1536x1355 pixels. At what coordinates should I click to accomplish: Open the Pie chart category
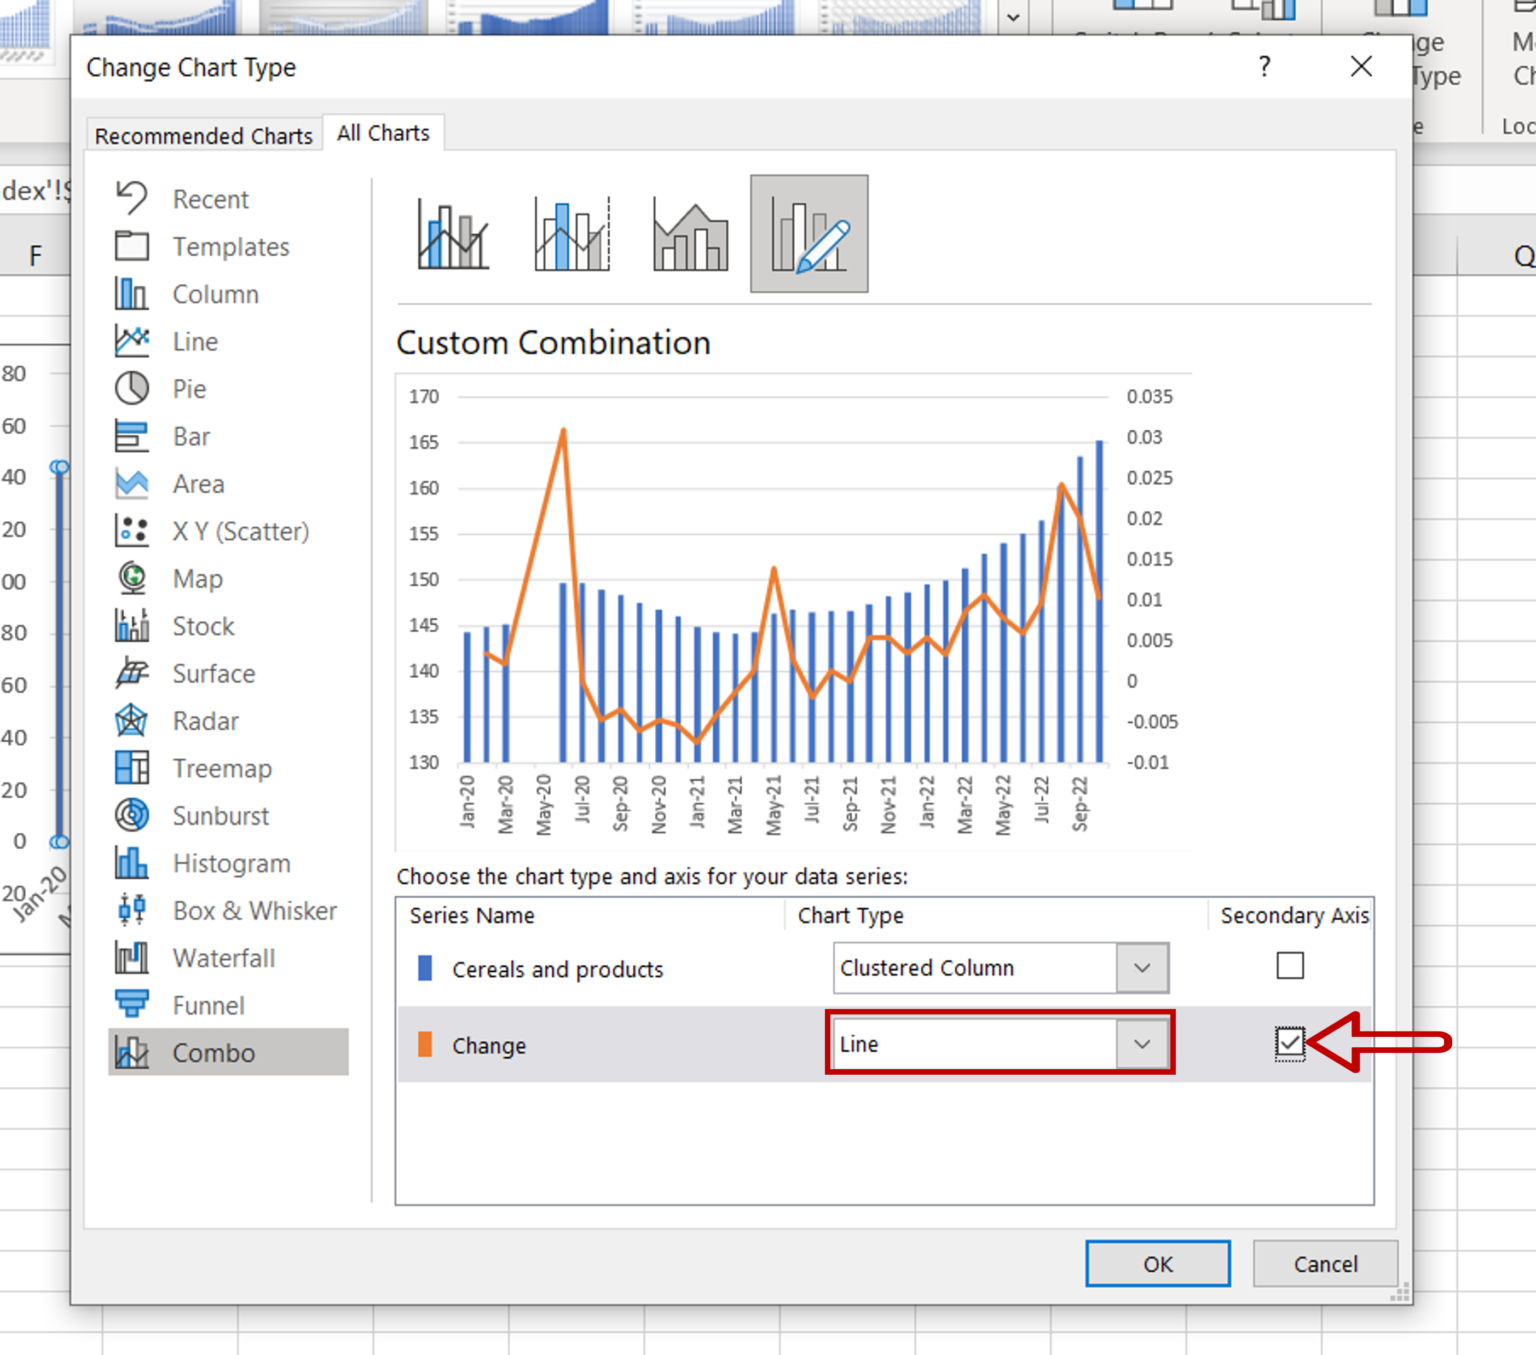click(x=188, y=389)
